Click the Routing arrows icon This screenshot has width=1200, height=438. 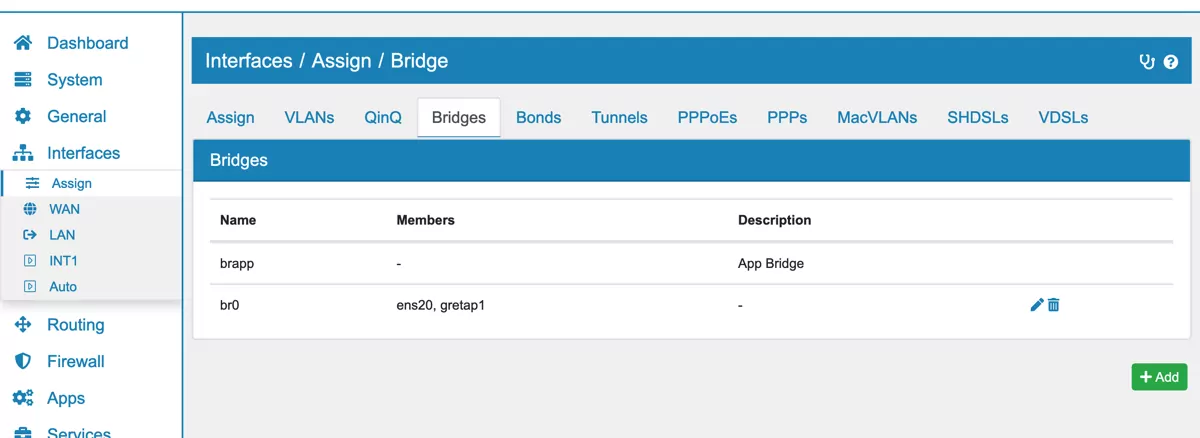tap(22, 325)
